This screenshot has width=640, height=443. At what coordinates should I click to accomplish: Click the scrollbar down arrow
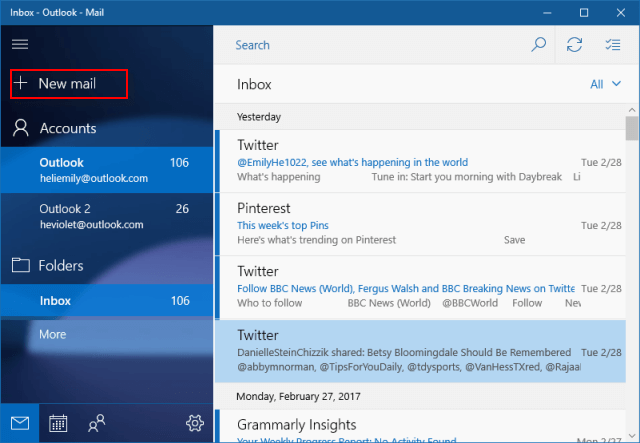pos(632,436)
